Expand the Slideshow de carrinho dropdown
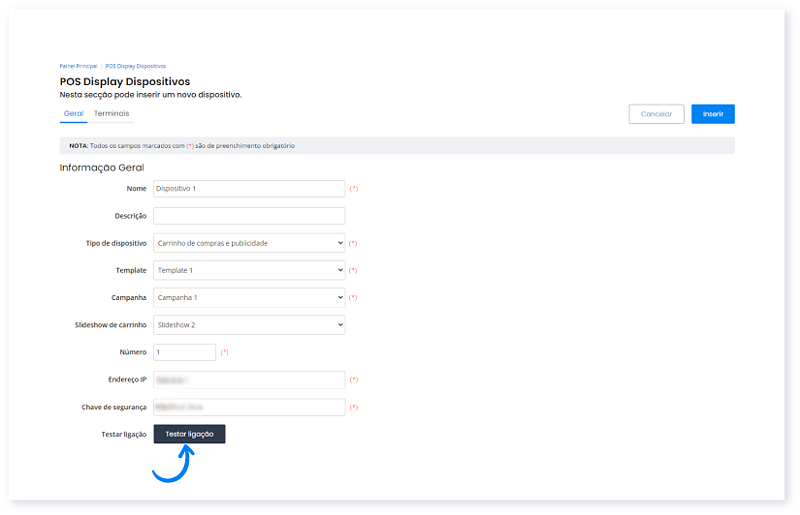 tap(248, 325)
